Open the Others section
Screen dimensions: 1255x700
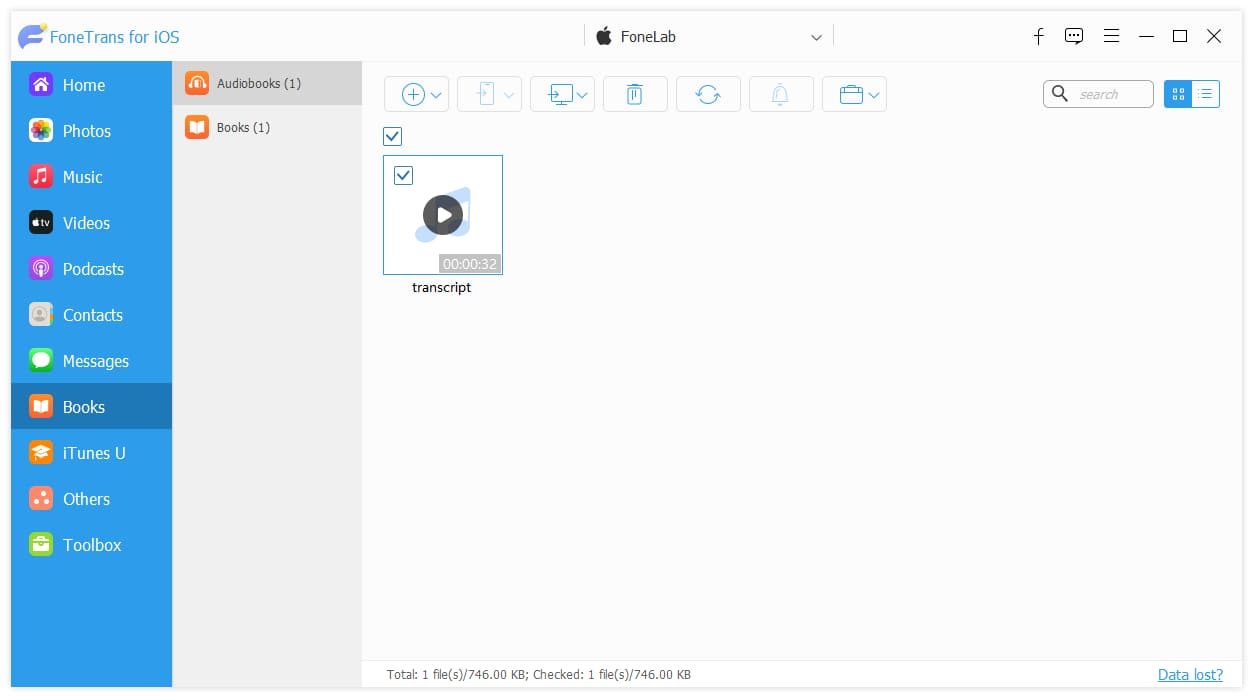pyautogui.click(x=91, y=499)
